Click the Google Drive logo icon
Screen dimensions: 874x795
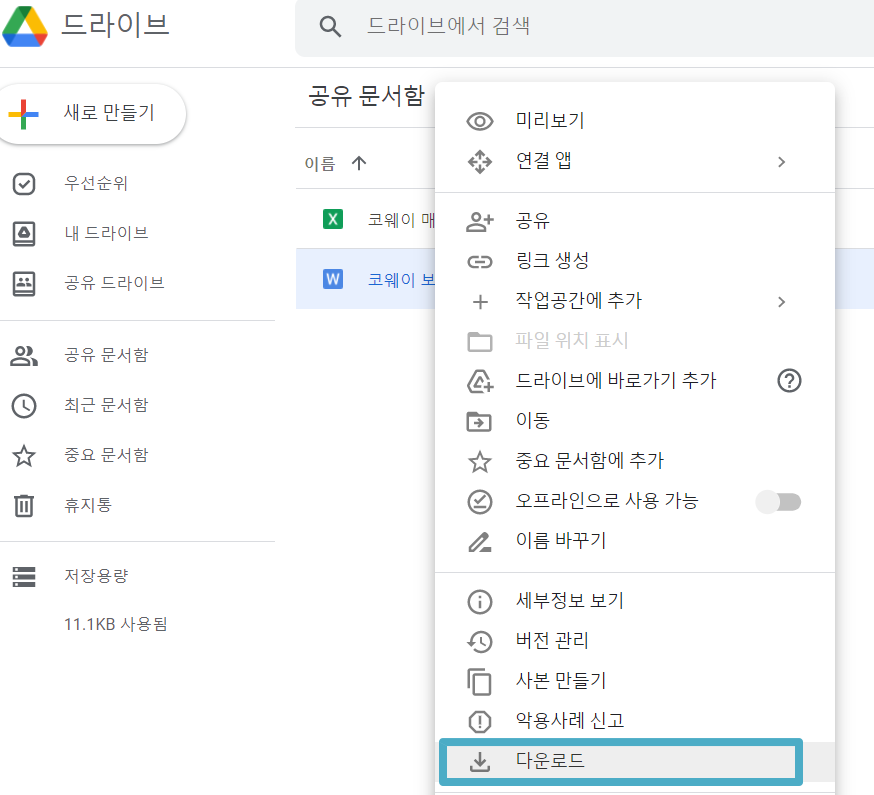tap(25, 26)
